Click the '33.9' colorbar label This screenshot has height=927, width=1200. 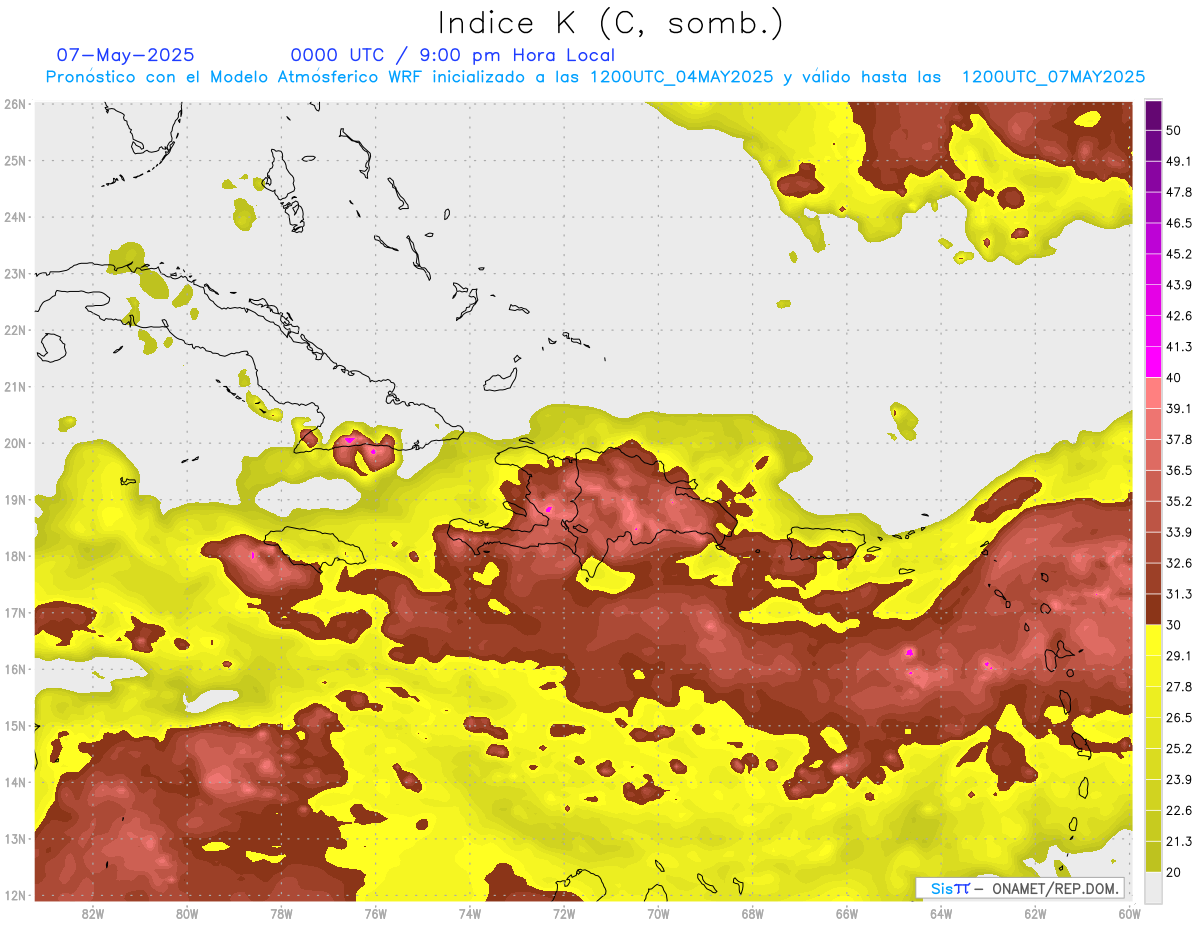pyautogui.click(x=1179, y=532)
